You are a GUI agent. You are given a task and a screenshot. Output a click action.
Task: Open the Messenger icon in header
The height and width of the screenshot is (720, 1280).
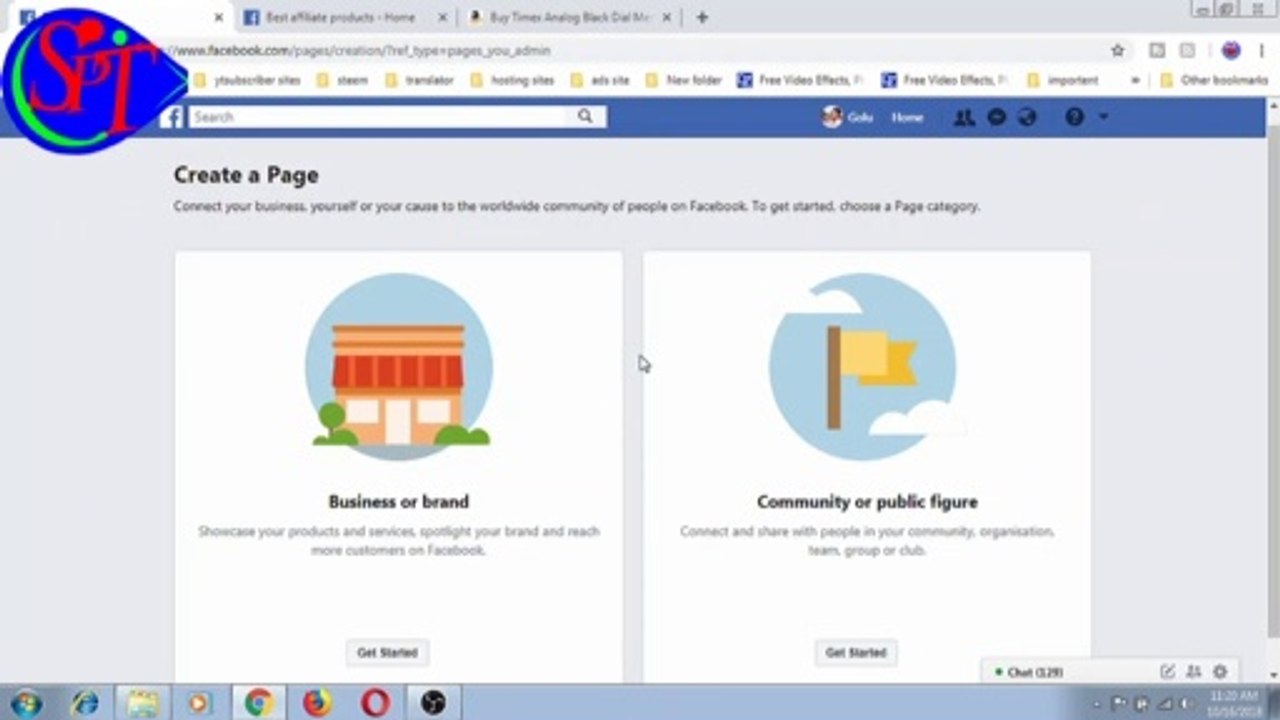pyautogui.click(x=996, y=117)
